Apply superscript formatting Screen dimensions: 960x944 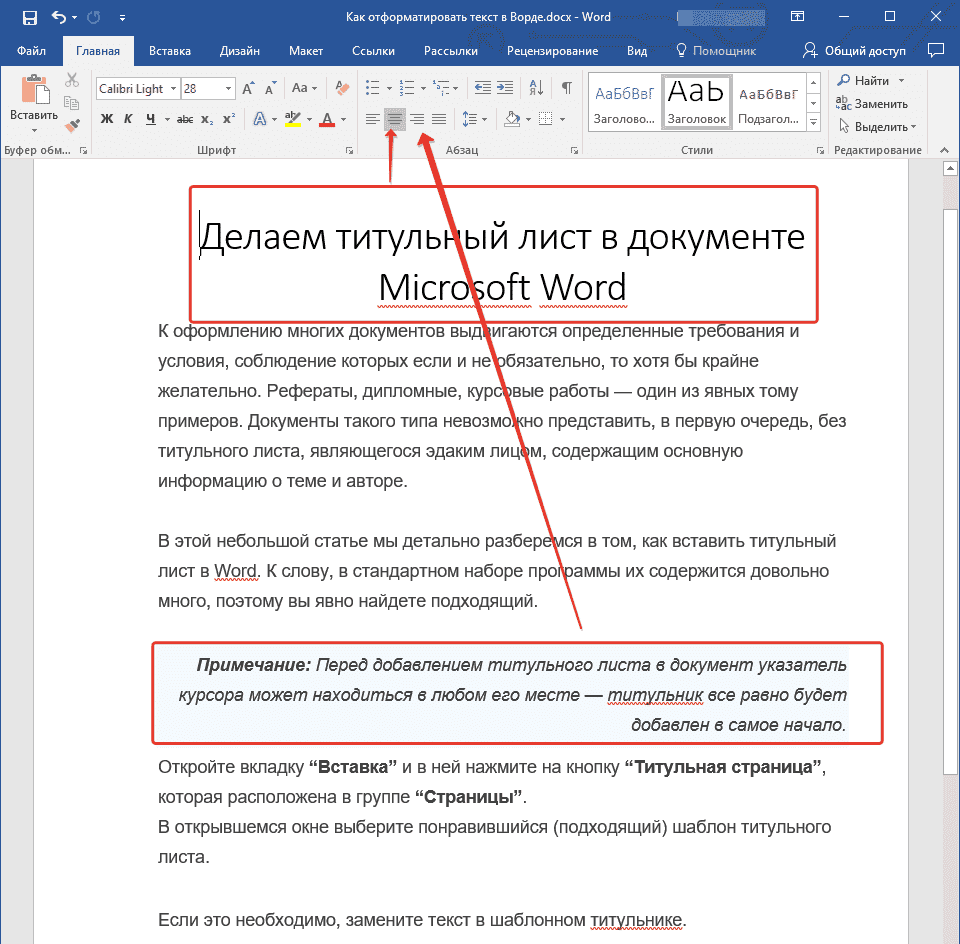tap(228, 118)
